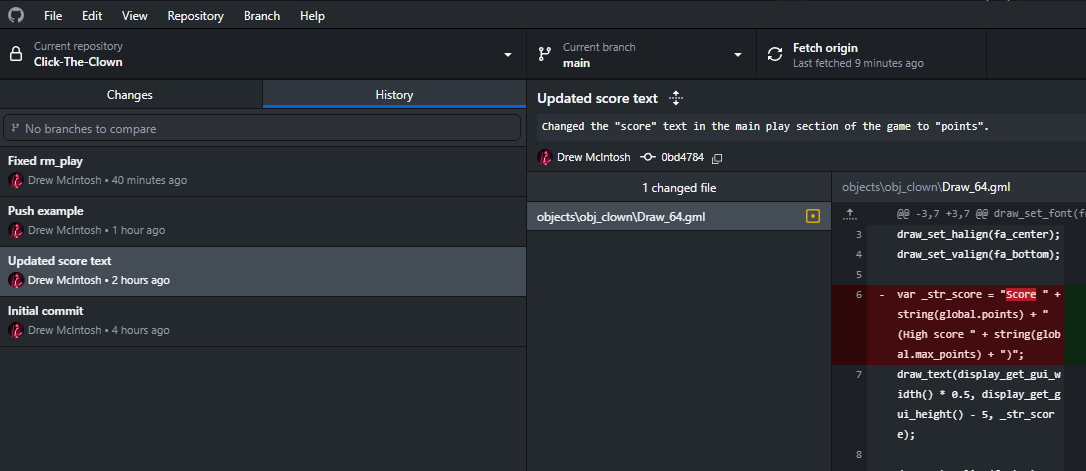Select the Initial commit entry
The image size is (1086, 471).
coord(262,321)
